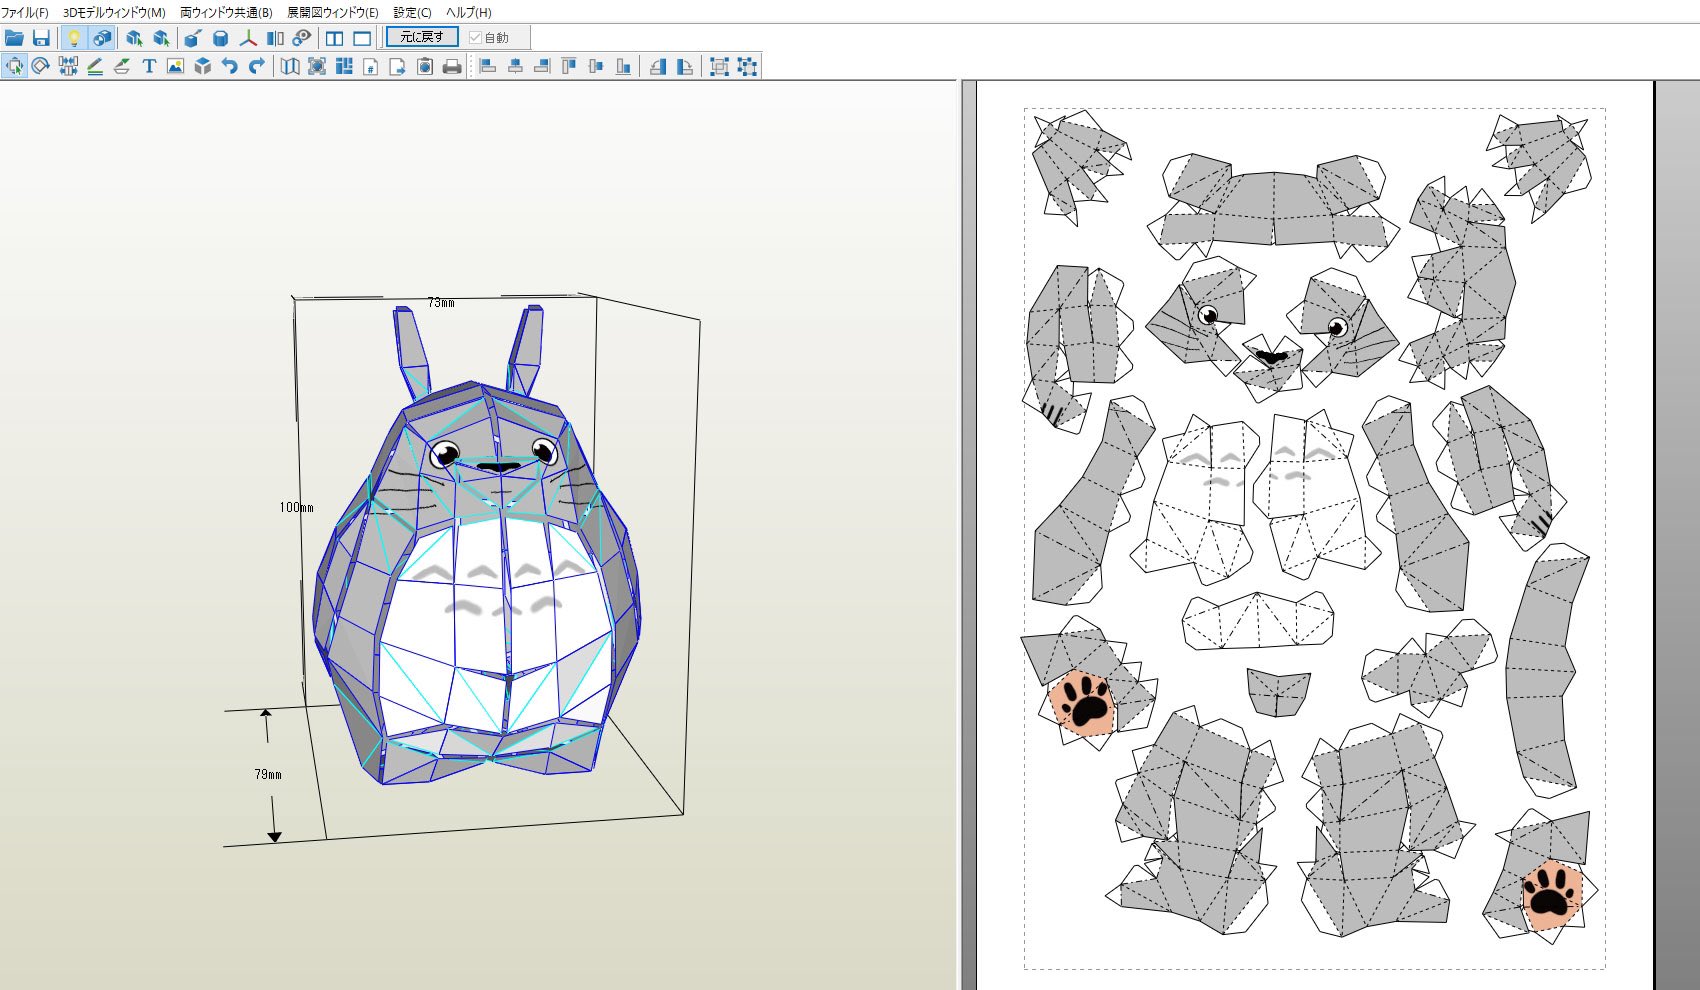This screenshot has width=1700, height=990.
Task: Align selected parts to the left
Action: 488,66
